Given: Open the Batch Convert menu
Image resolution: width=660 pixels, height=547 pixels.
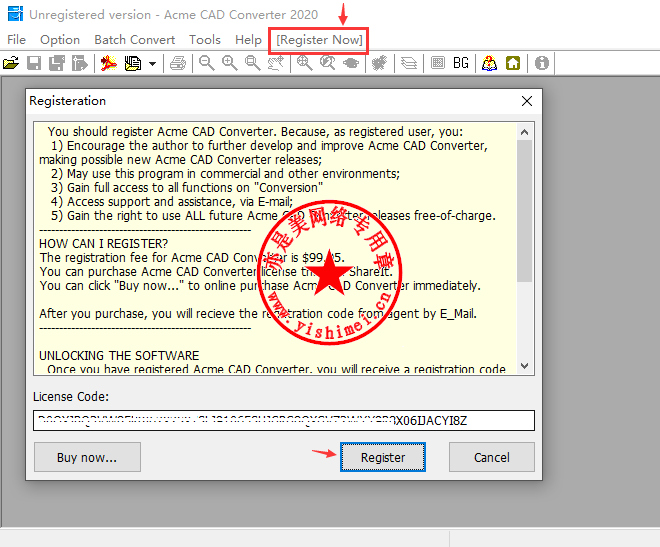Looking at the screenshot, I should tap(134, 40).
